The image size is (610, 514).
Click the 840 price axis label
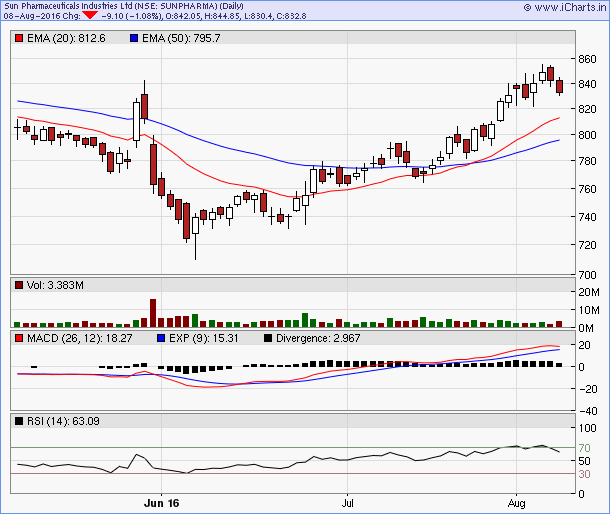click(587, 84)
